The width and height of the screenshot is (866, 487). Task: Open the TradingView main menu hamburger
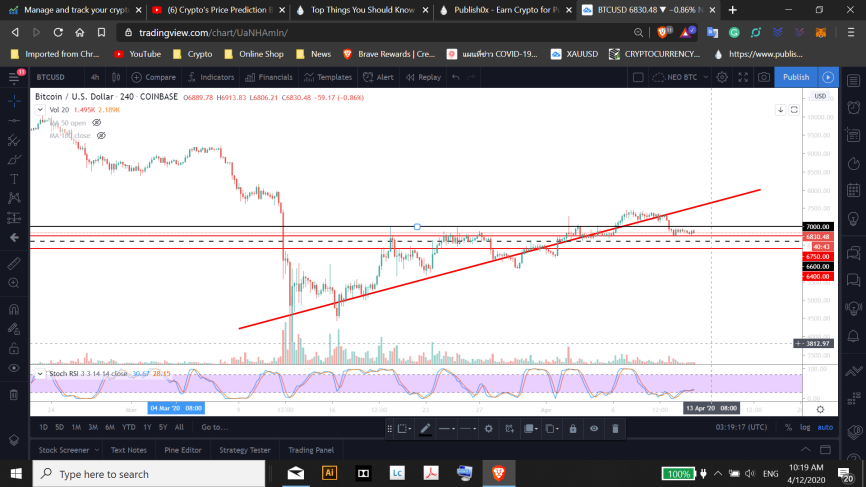pyautogui.click(x=14, y=77)
